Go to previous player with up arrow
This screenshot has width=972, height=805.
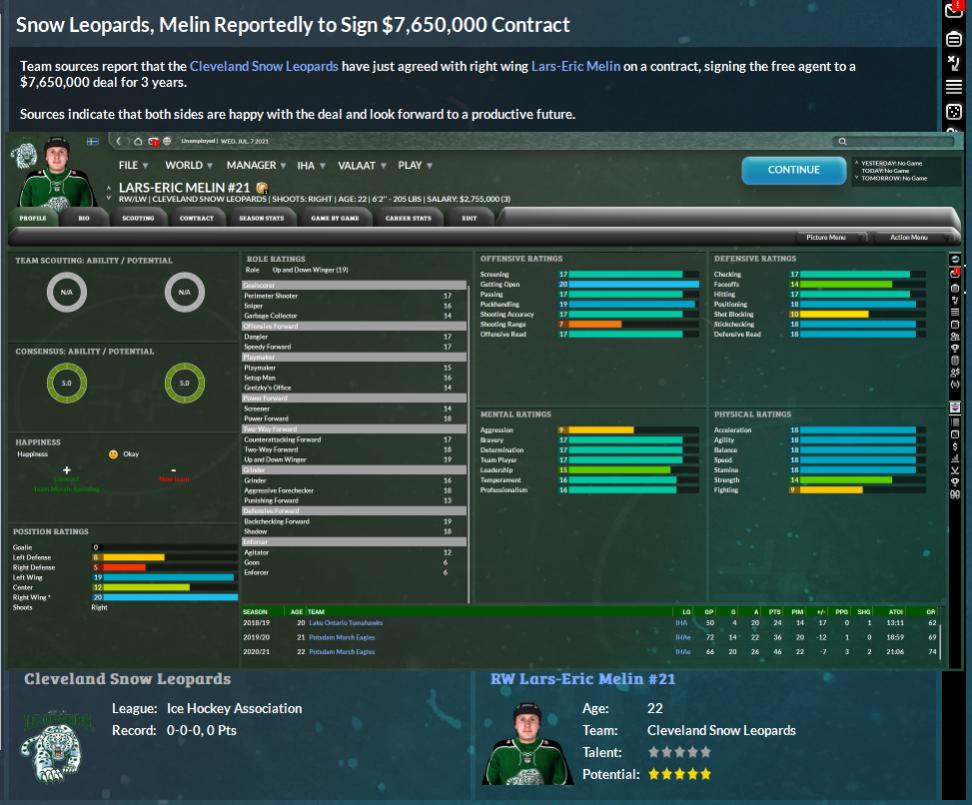pos(109,187)
